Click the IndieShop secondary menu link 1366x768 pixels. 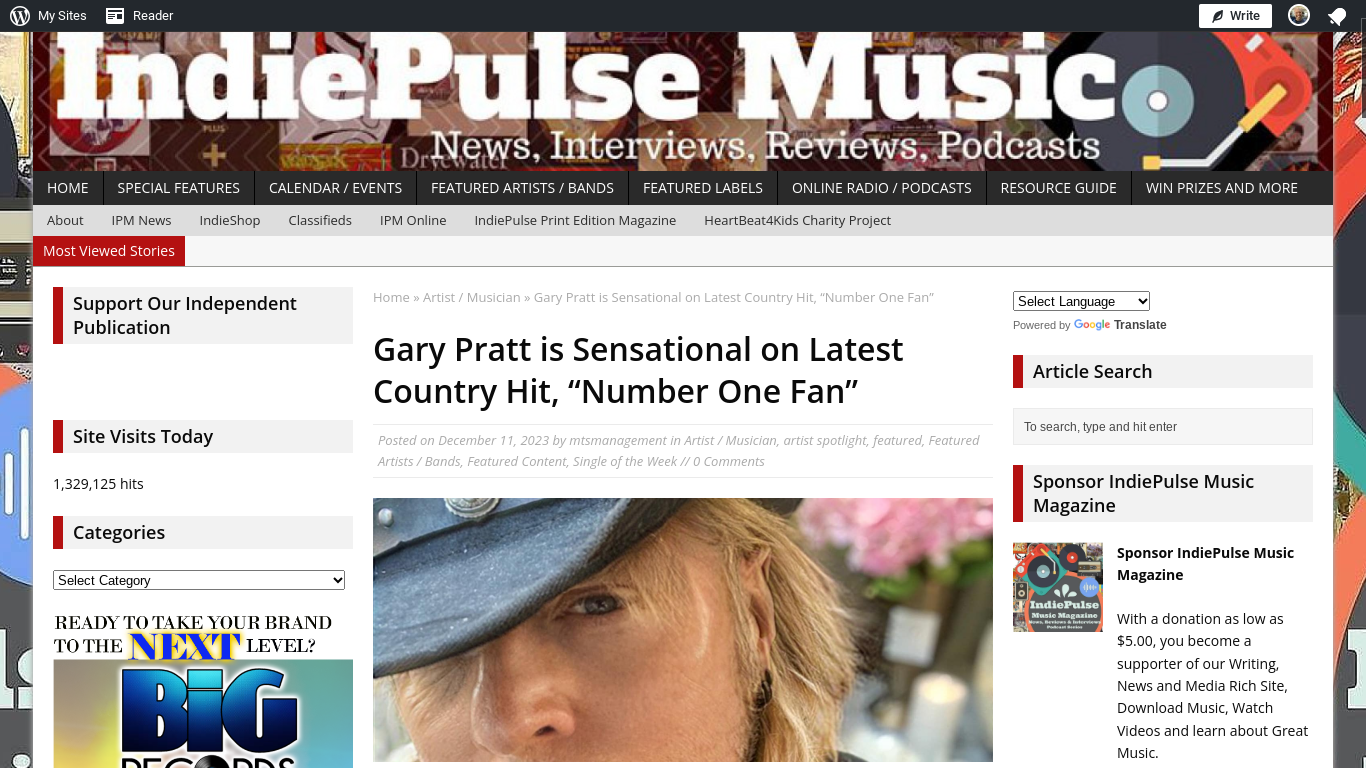click(x=230, y=220)
